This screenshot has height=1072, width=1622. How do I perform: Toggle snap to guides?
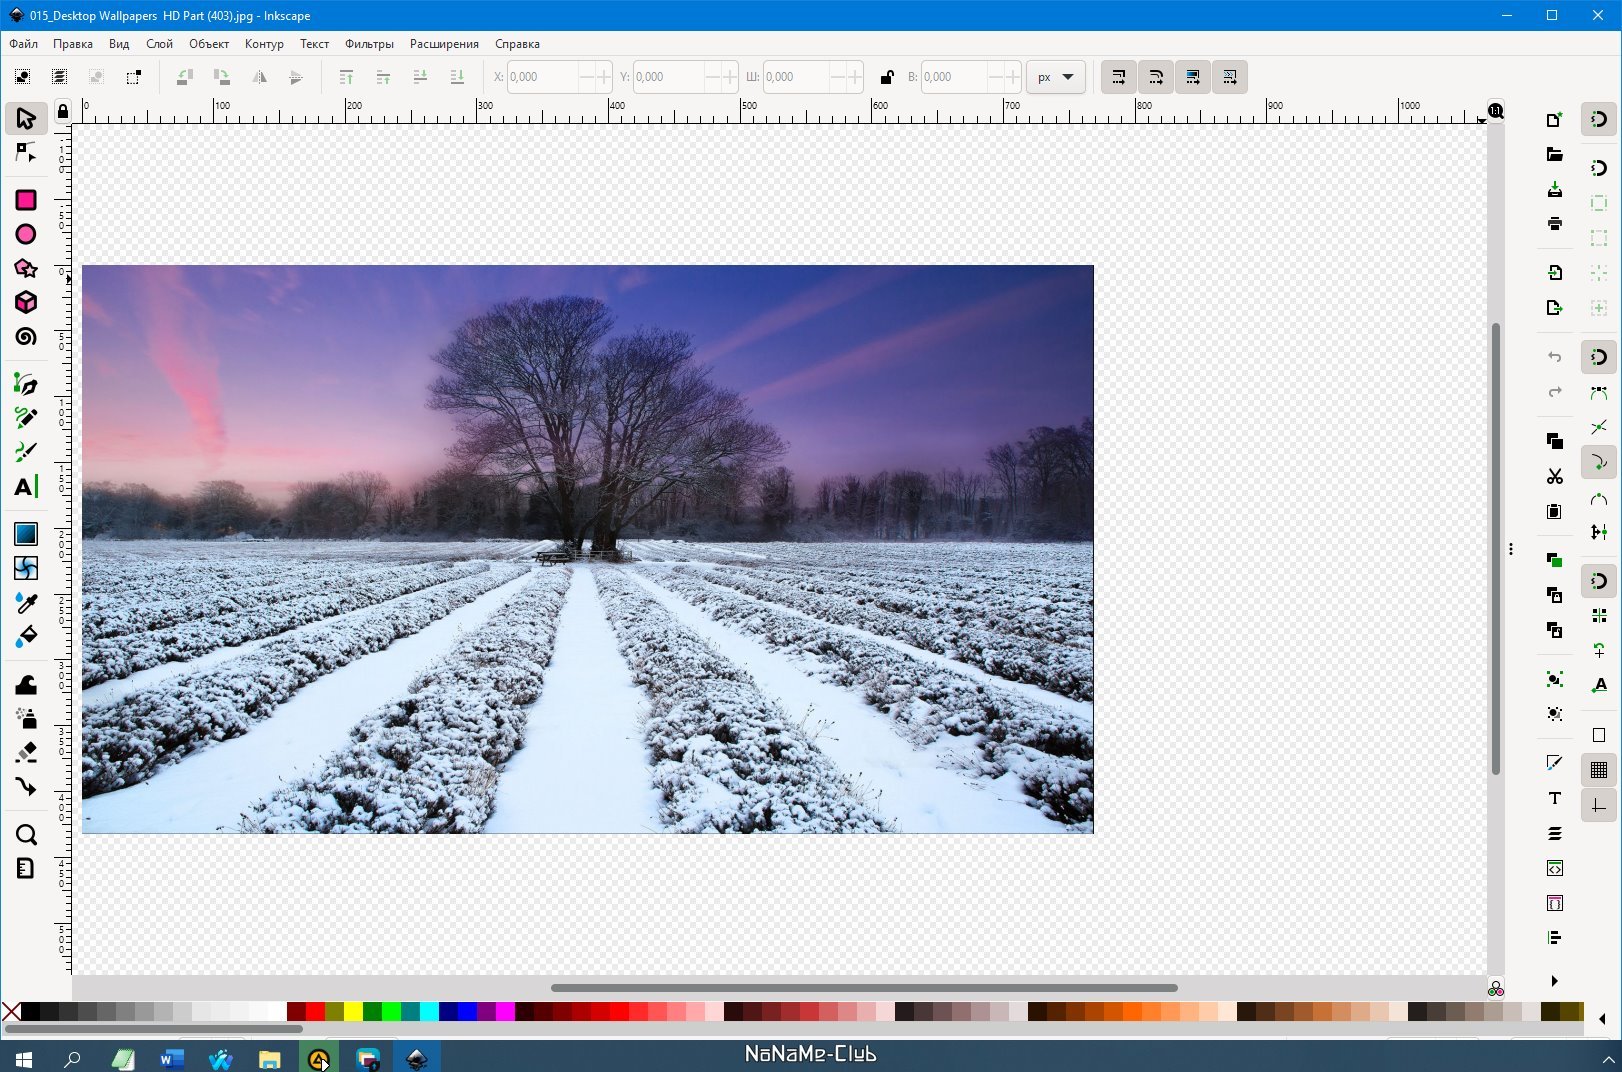tap(1599, 805)
